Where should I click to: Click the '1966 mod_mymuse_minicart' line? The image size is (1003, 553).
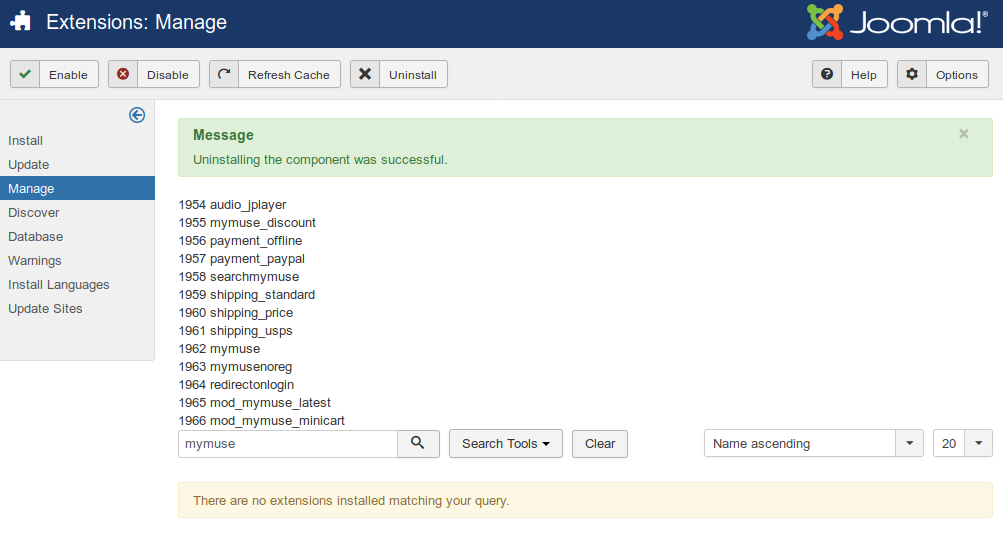click(262, 421)
